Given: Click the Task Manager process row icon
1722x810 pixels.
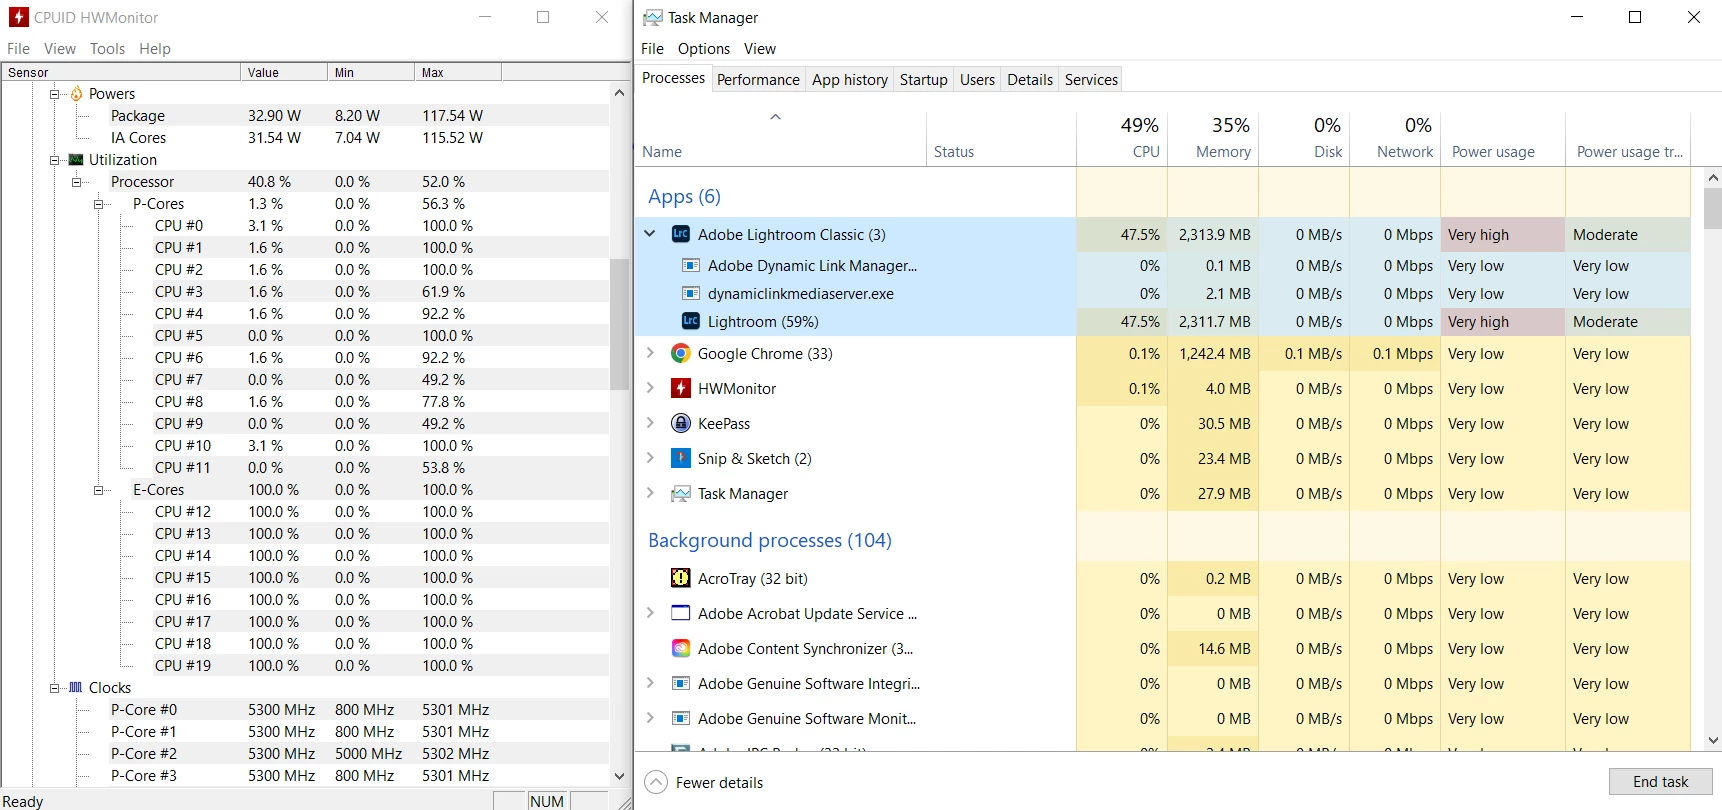Looking at the screenshot, I should tap(681, 493).
